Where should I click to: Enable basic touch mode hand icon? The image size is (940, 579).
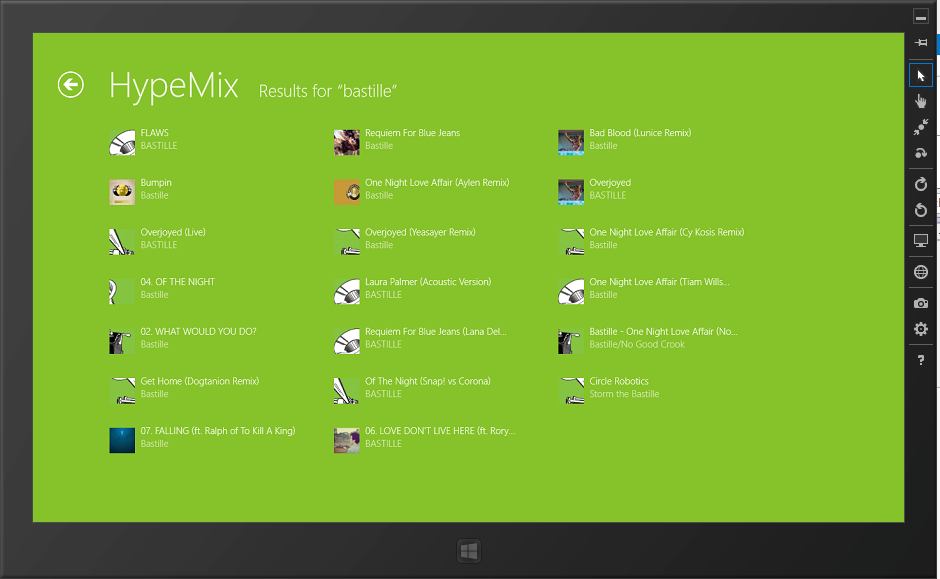(921, 101)
